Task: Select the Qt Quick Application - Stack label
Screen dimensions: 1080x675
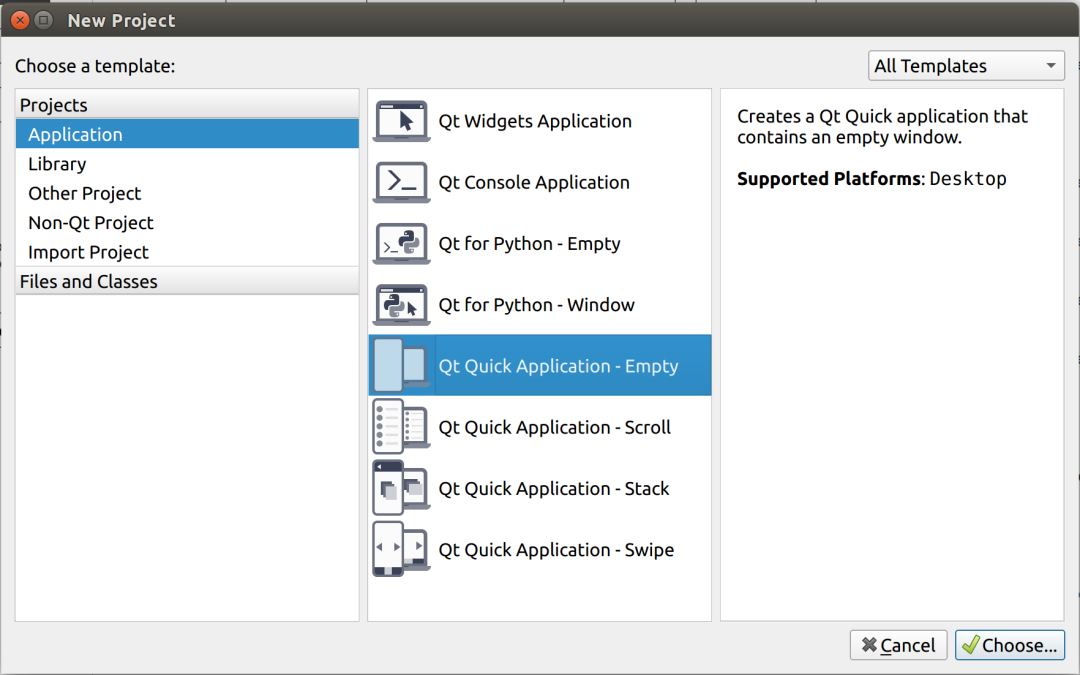Action: [554, 489]
